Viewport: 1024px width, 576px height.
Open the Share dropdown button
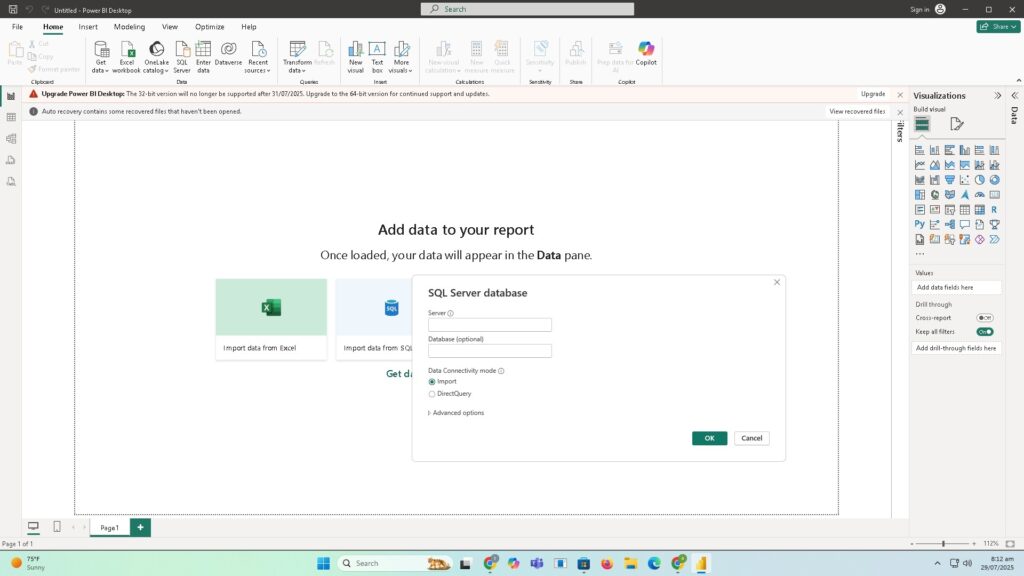click(x=999, y=26)
